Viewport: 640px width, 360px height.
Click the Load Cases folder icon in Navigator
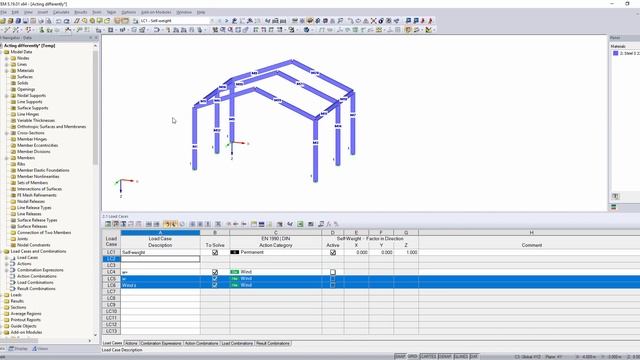click(x=13, y=258)
